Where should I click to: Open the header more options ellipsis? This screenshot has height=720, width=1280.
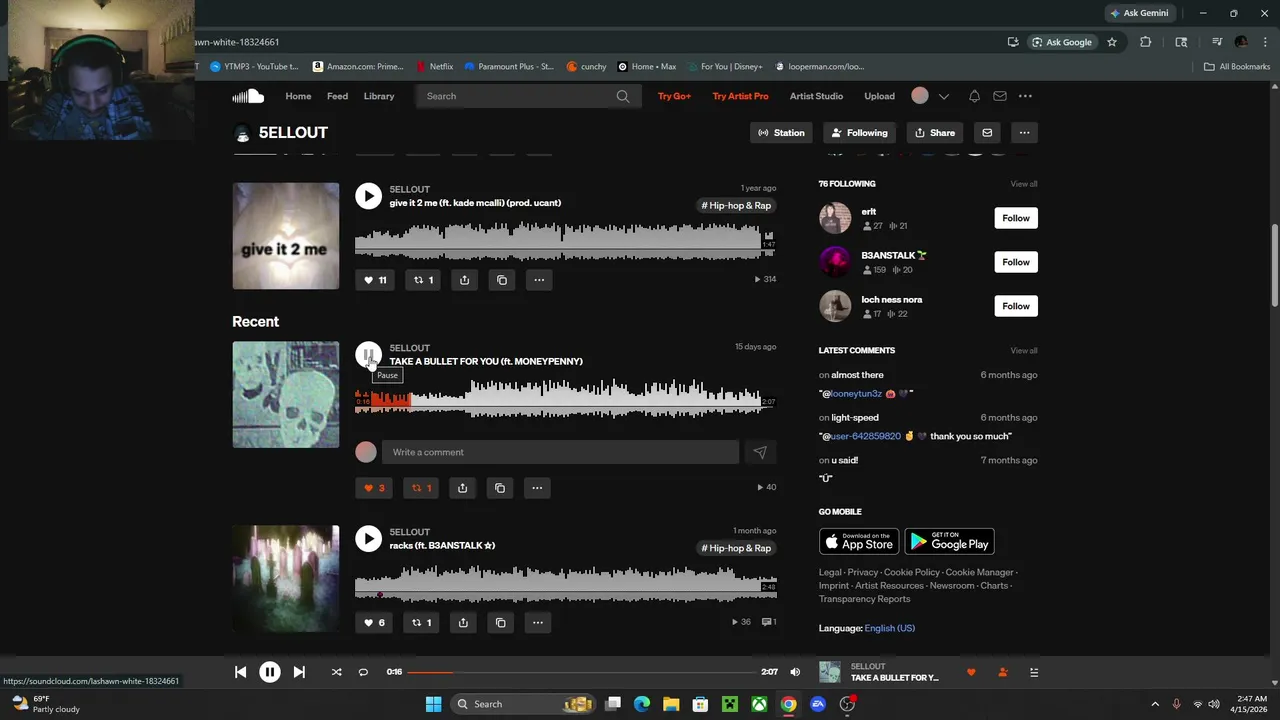(x=1025, y=96)
